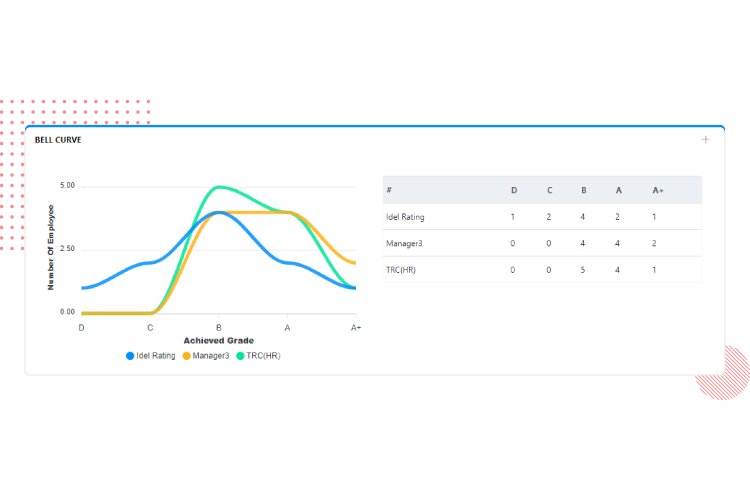The height and width of the screenshot is (500, 750).
Task: Click the Achieved Grade axis title
Action: [219, 341]
